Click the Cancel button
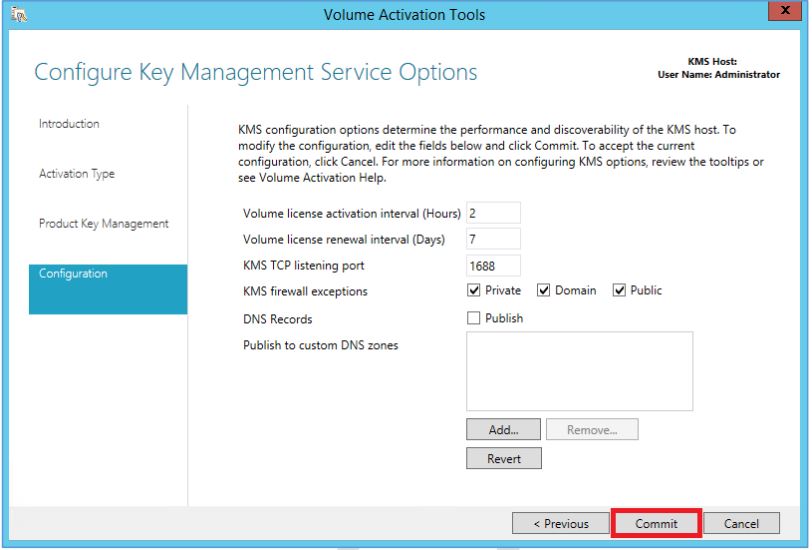Image resolution: width=812 pixels, height=550 pixels. tap(741, 524)
